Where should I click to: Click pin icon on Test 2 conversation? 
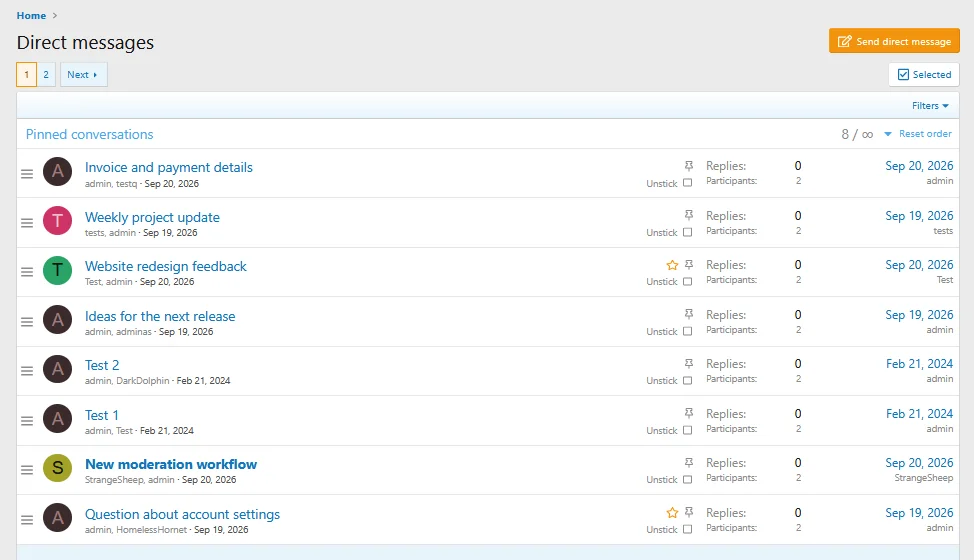(x=689, y=363)
